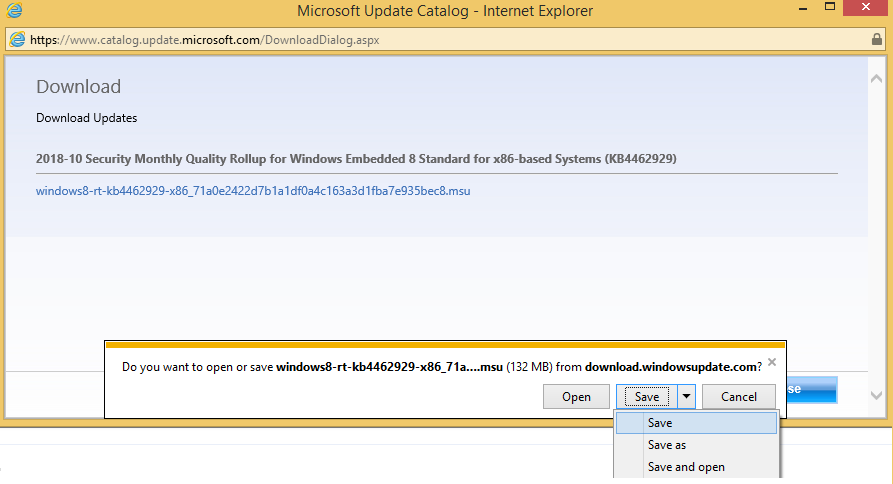Click the KB4462929 Security Monthly Quality Rollup title
Viewport: 893px width, 484px height.
[x=356, y=159]
